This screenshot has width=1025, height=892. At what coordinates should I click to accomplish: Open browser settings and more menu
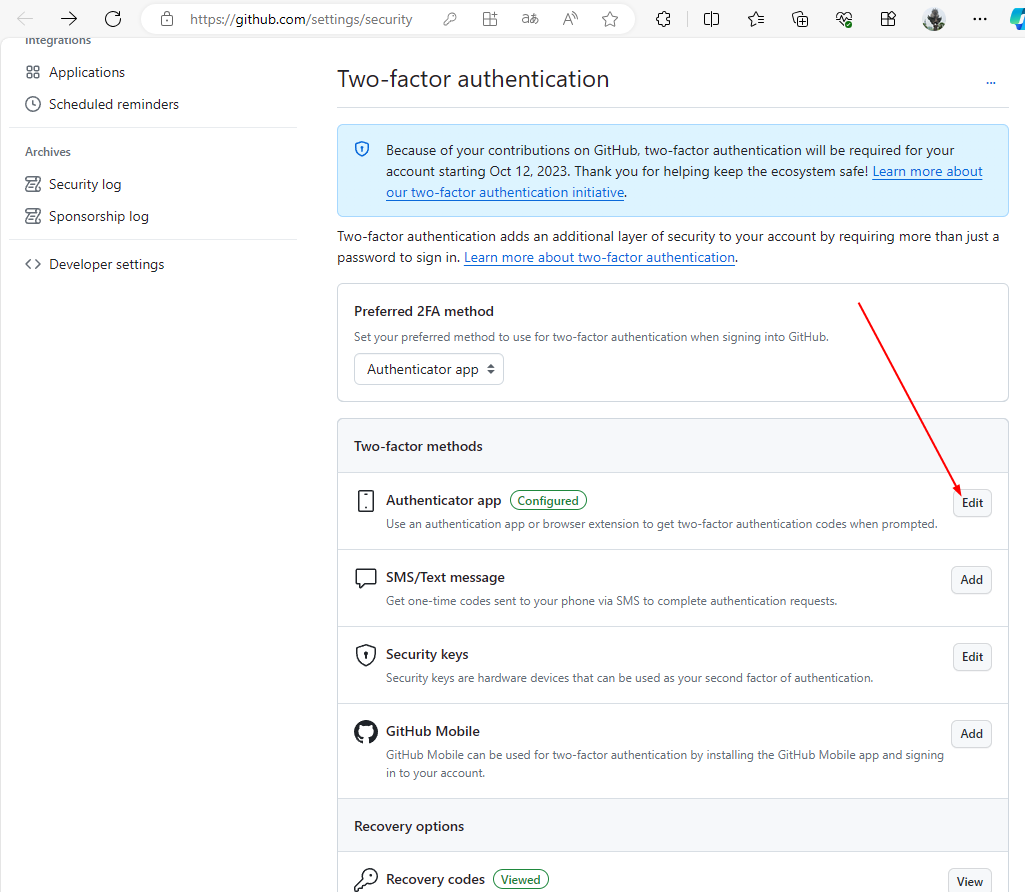pyautogui.click(x=979, y=19)
